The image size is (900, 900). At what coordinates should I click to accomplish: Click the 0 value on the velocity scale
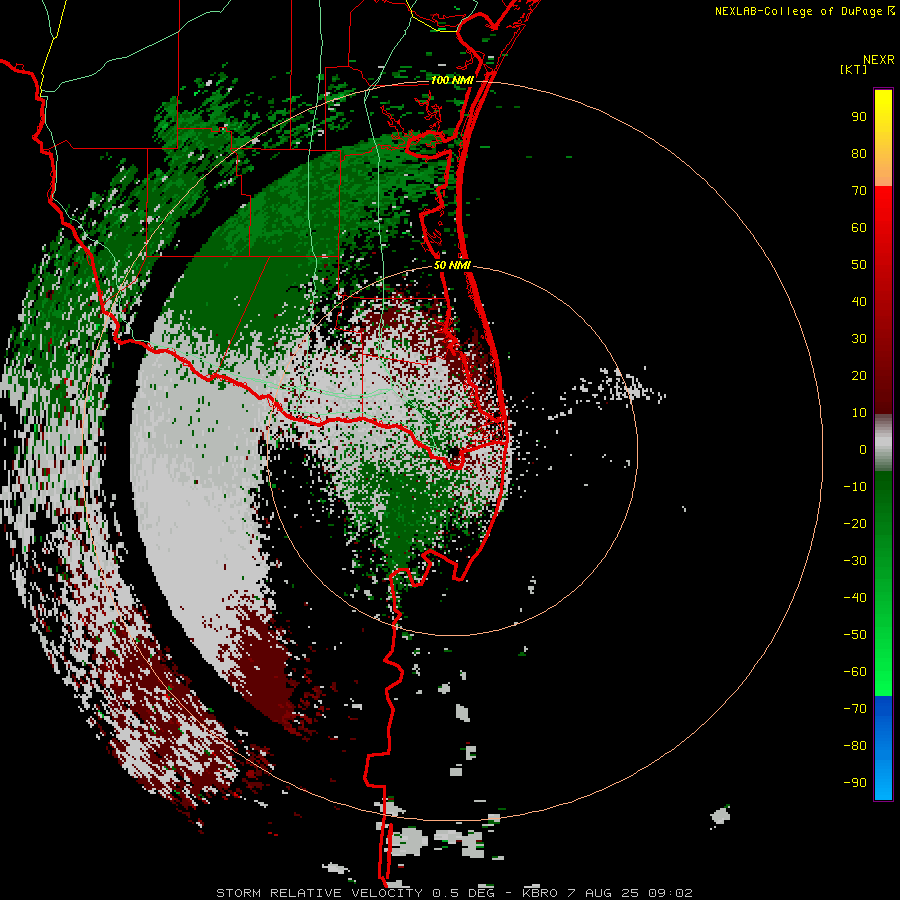coord(863,450)
